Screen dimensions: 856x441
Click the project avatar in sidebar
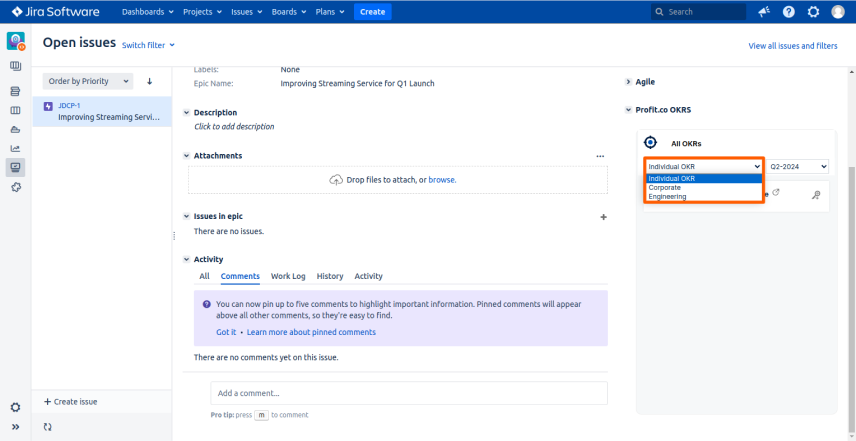tap(16, 41)
